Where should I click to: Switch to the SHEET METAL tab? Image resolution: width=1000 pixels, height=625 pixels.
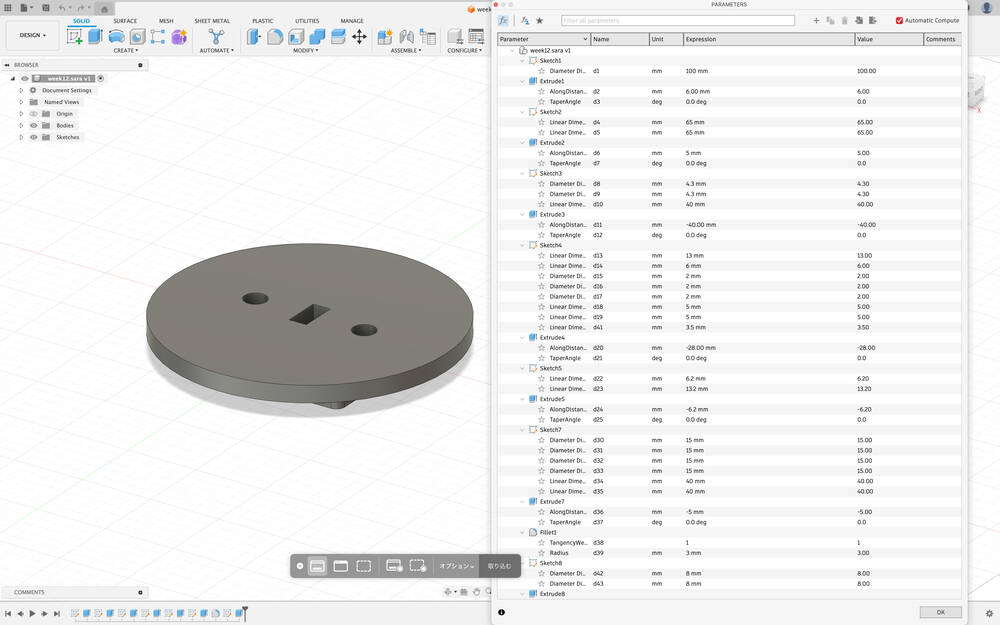point(212,21)
